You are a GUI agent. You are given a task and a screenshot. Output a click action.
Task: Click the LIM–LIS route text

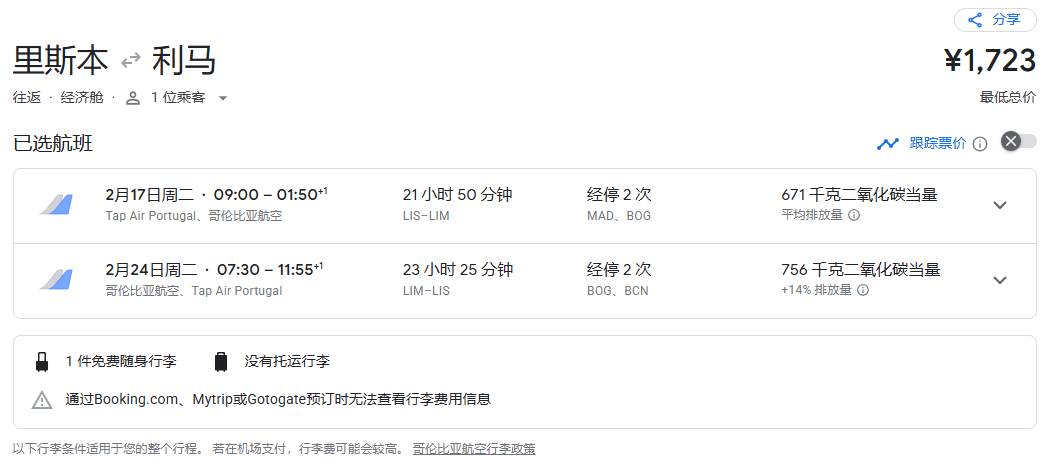[x=426, y=291]
